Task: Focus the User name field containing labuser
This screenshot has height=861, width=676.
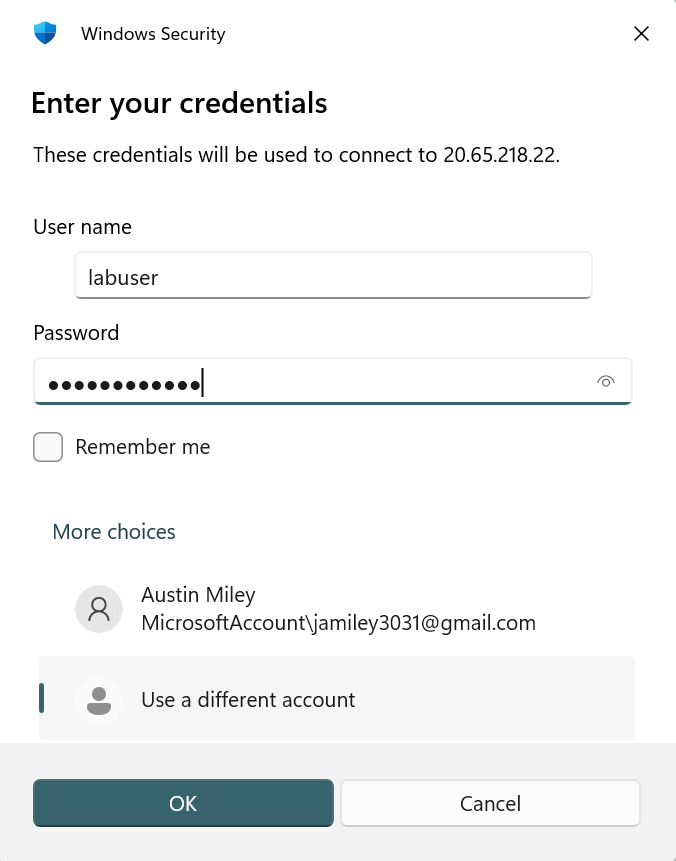Action: coord(333,276)
